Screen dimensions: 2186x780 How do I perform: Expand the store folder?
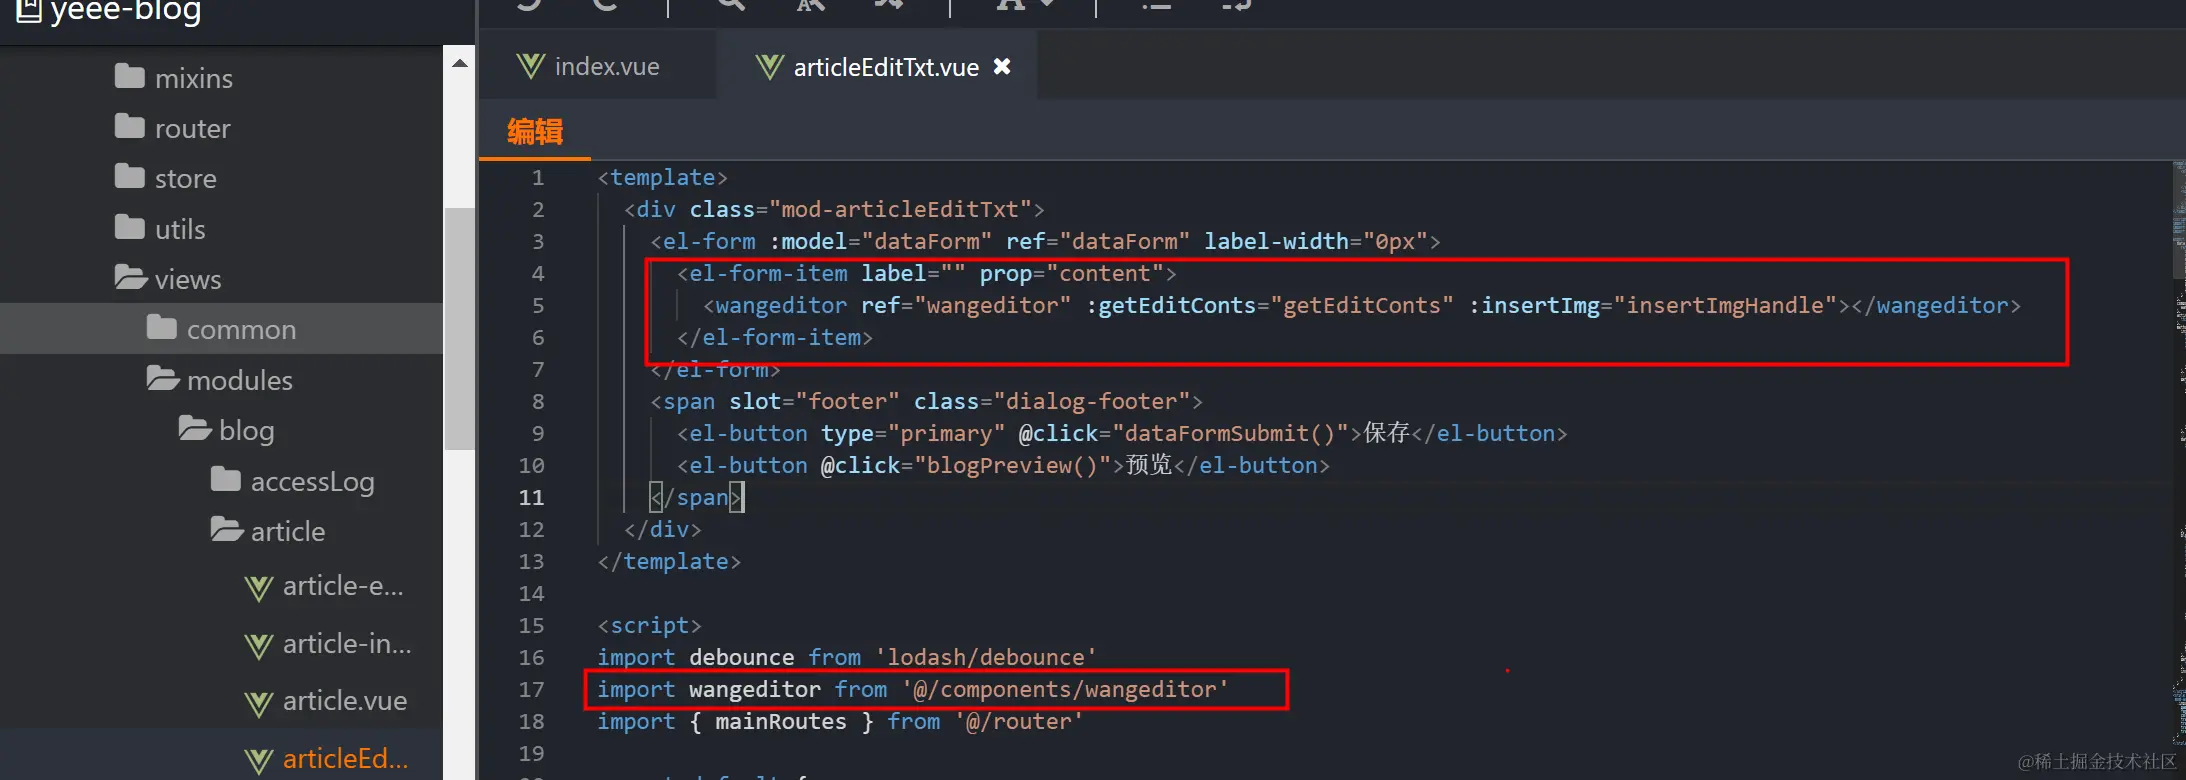[x=165, y=178]
